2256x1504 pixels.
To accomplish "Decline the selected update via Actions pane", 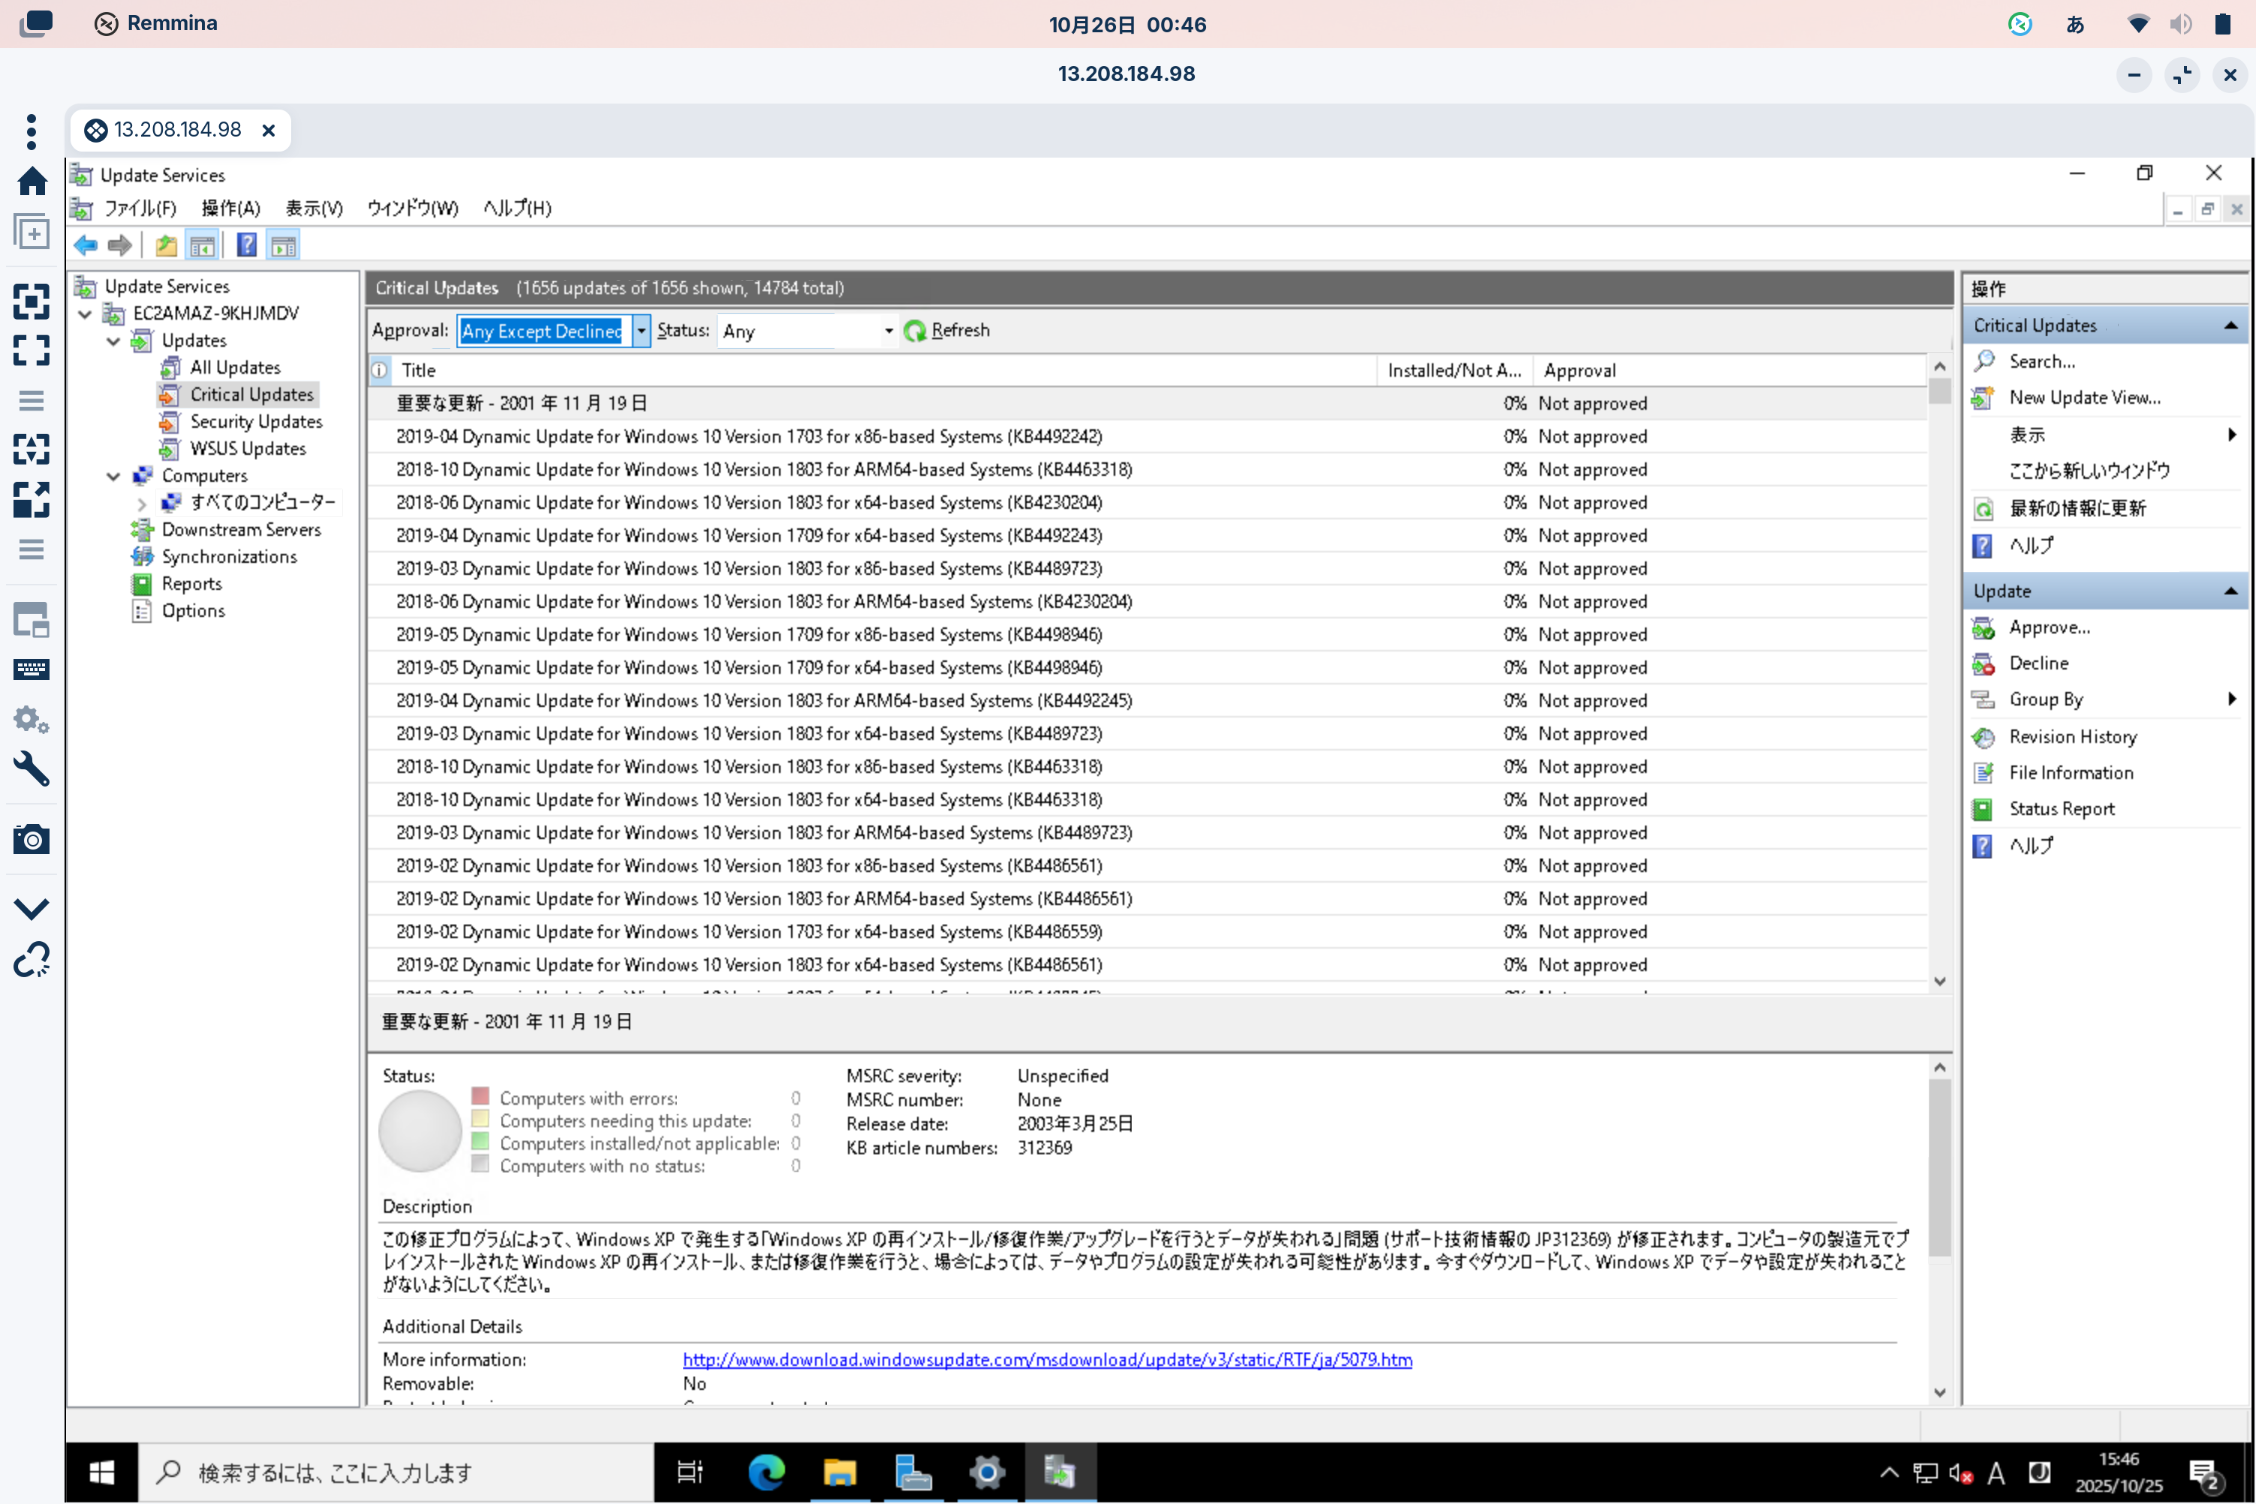I will 2037,663.
